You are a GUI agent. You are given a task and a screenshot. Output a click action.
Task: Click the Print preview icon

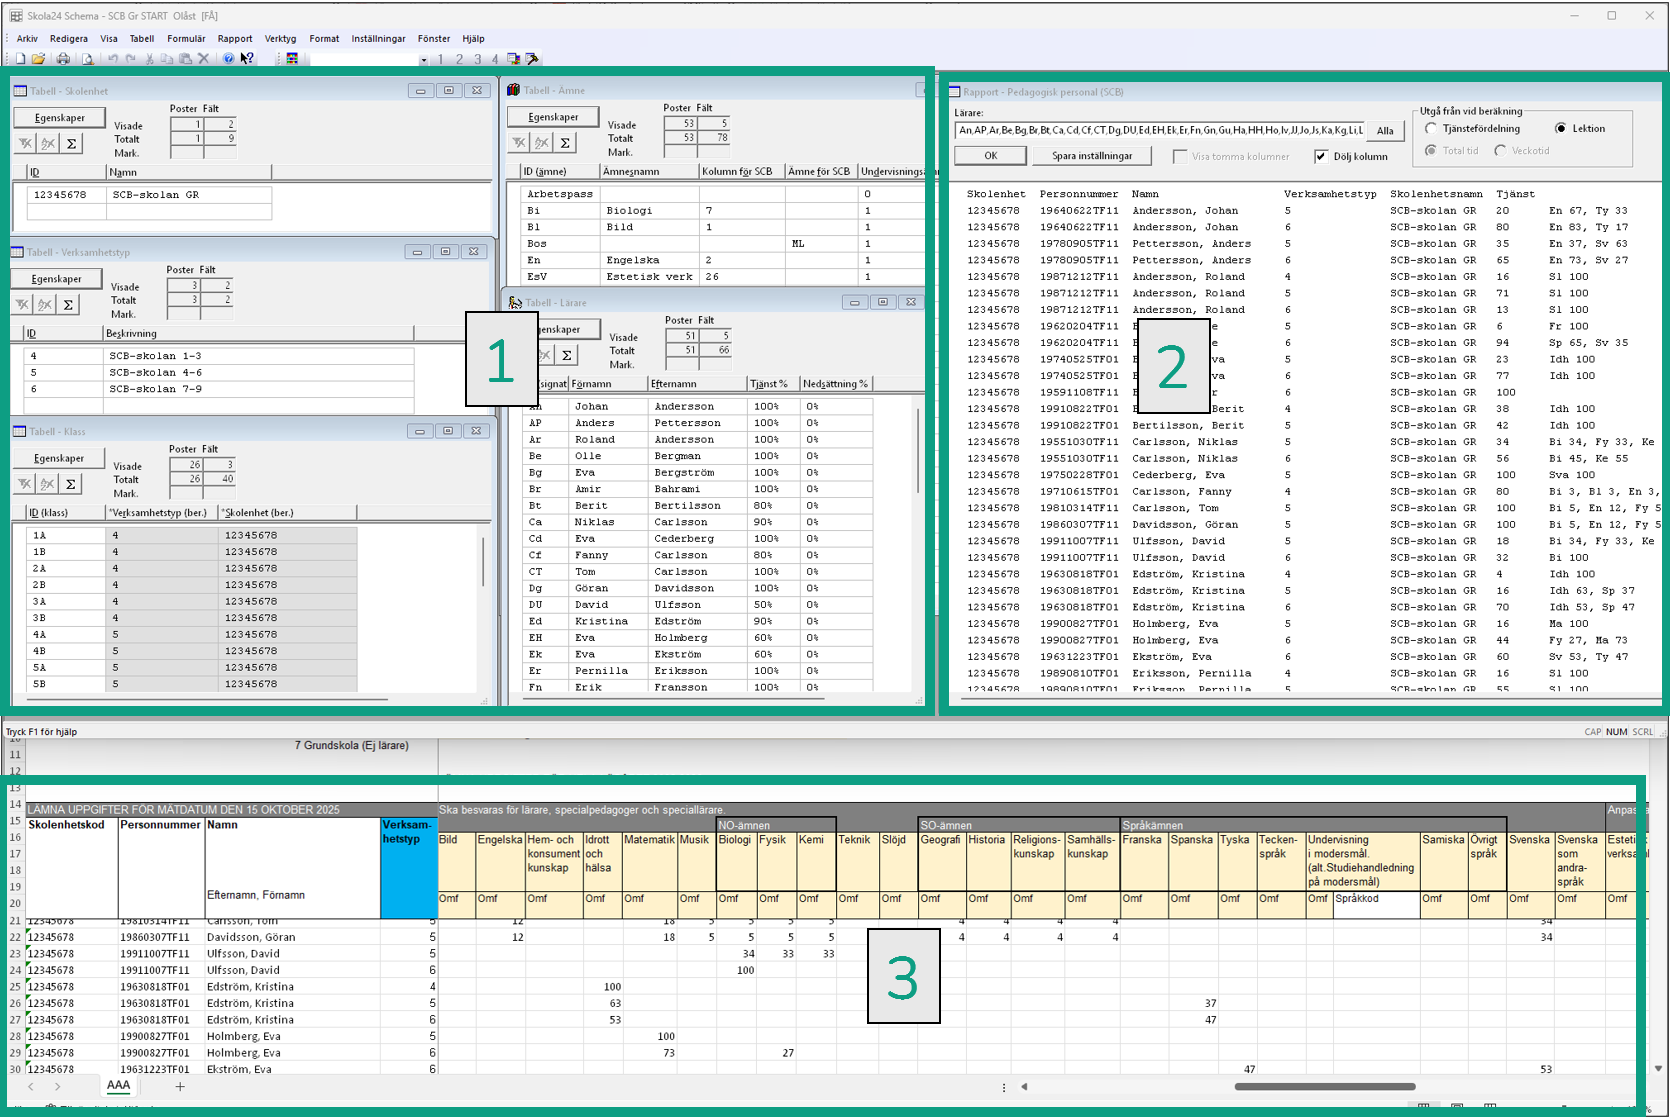coord(87,59)
